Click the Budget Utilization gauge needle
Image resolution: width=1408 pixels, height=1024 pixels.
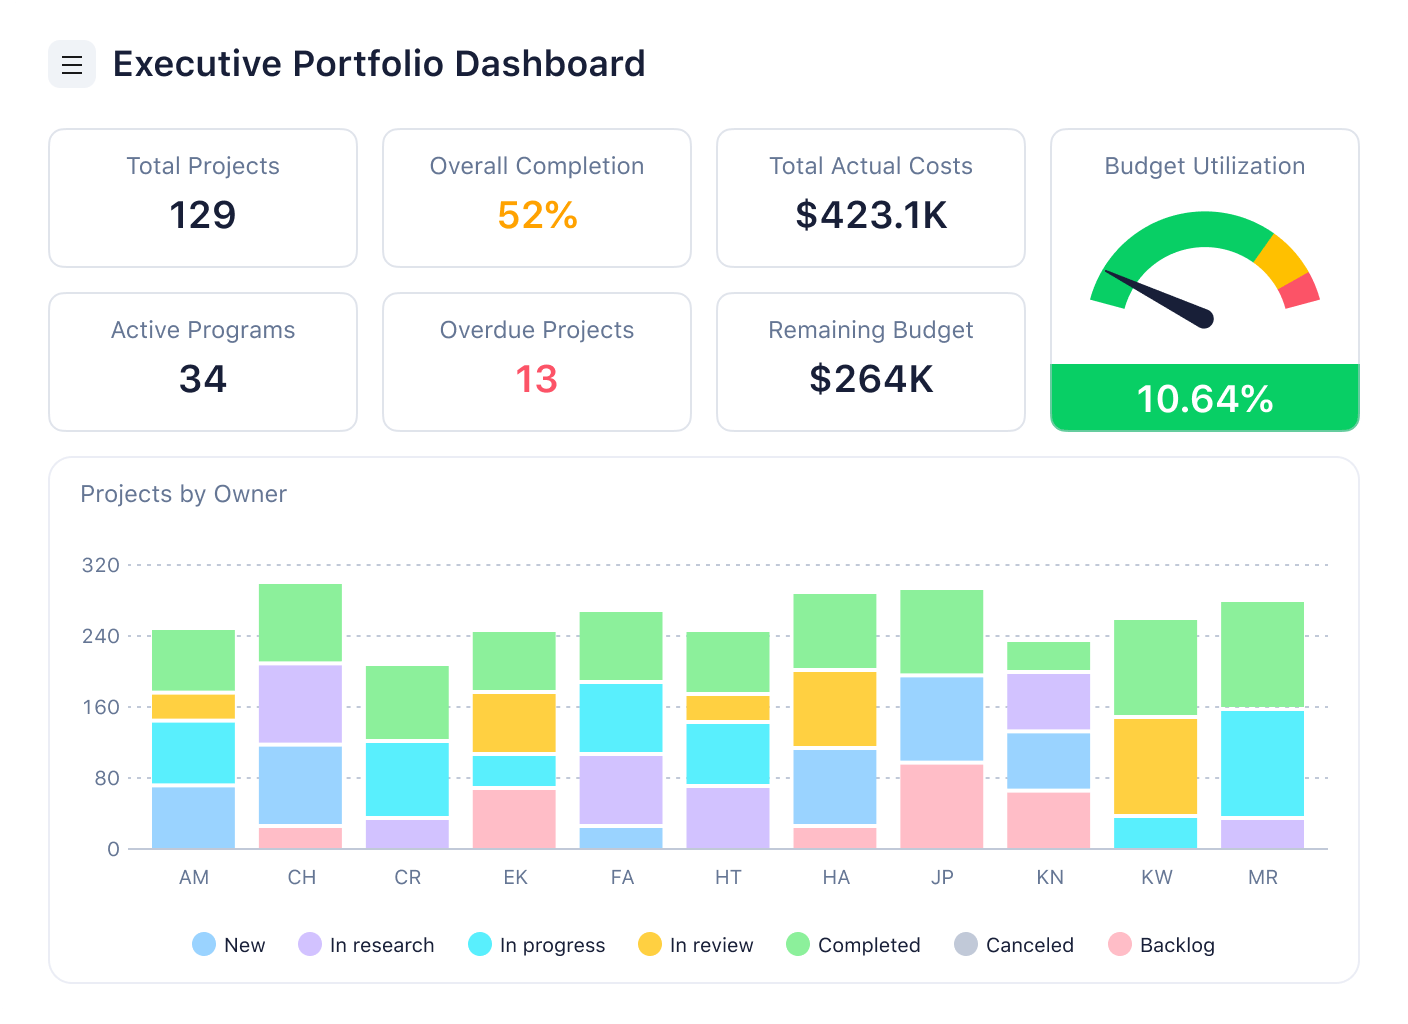coord(1160,298)
